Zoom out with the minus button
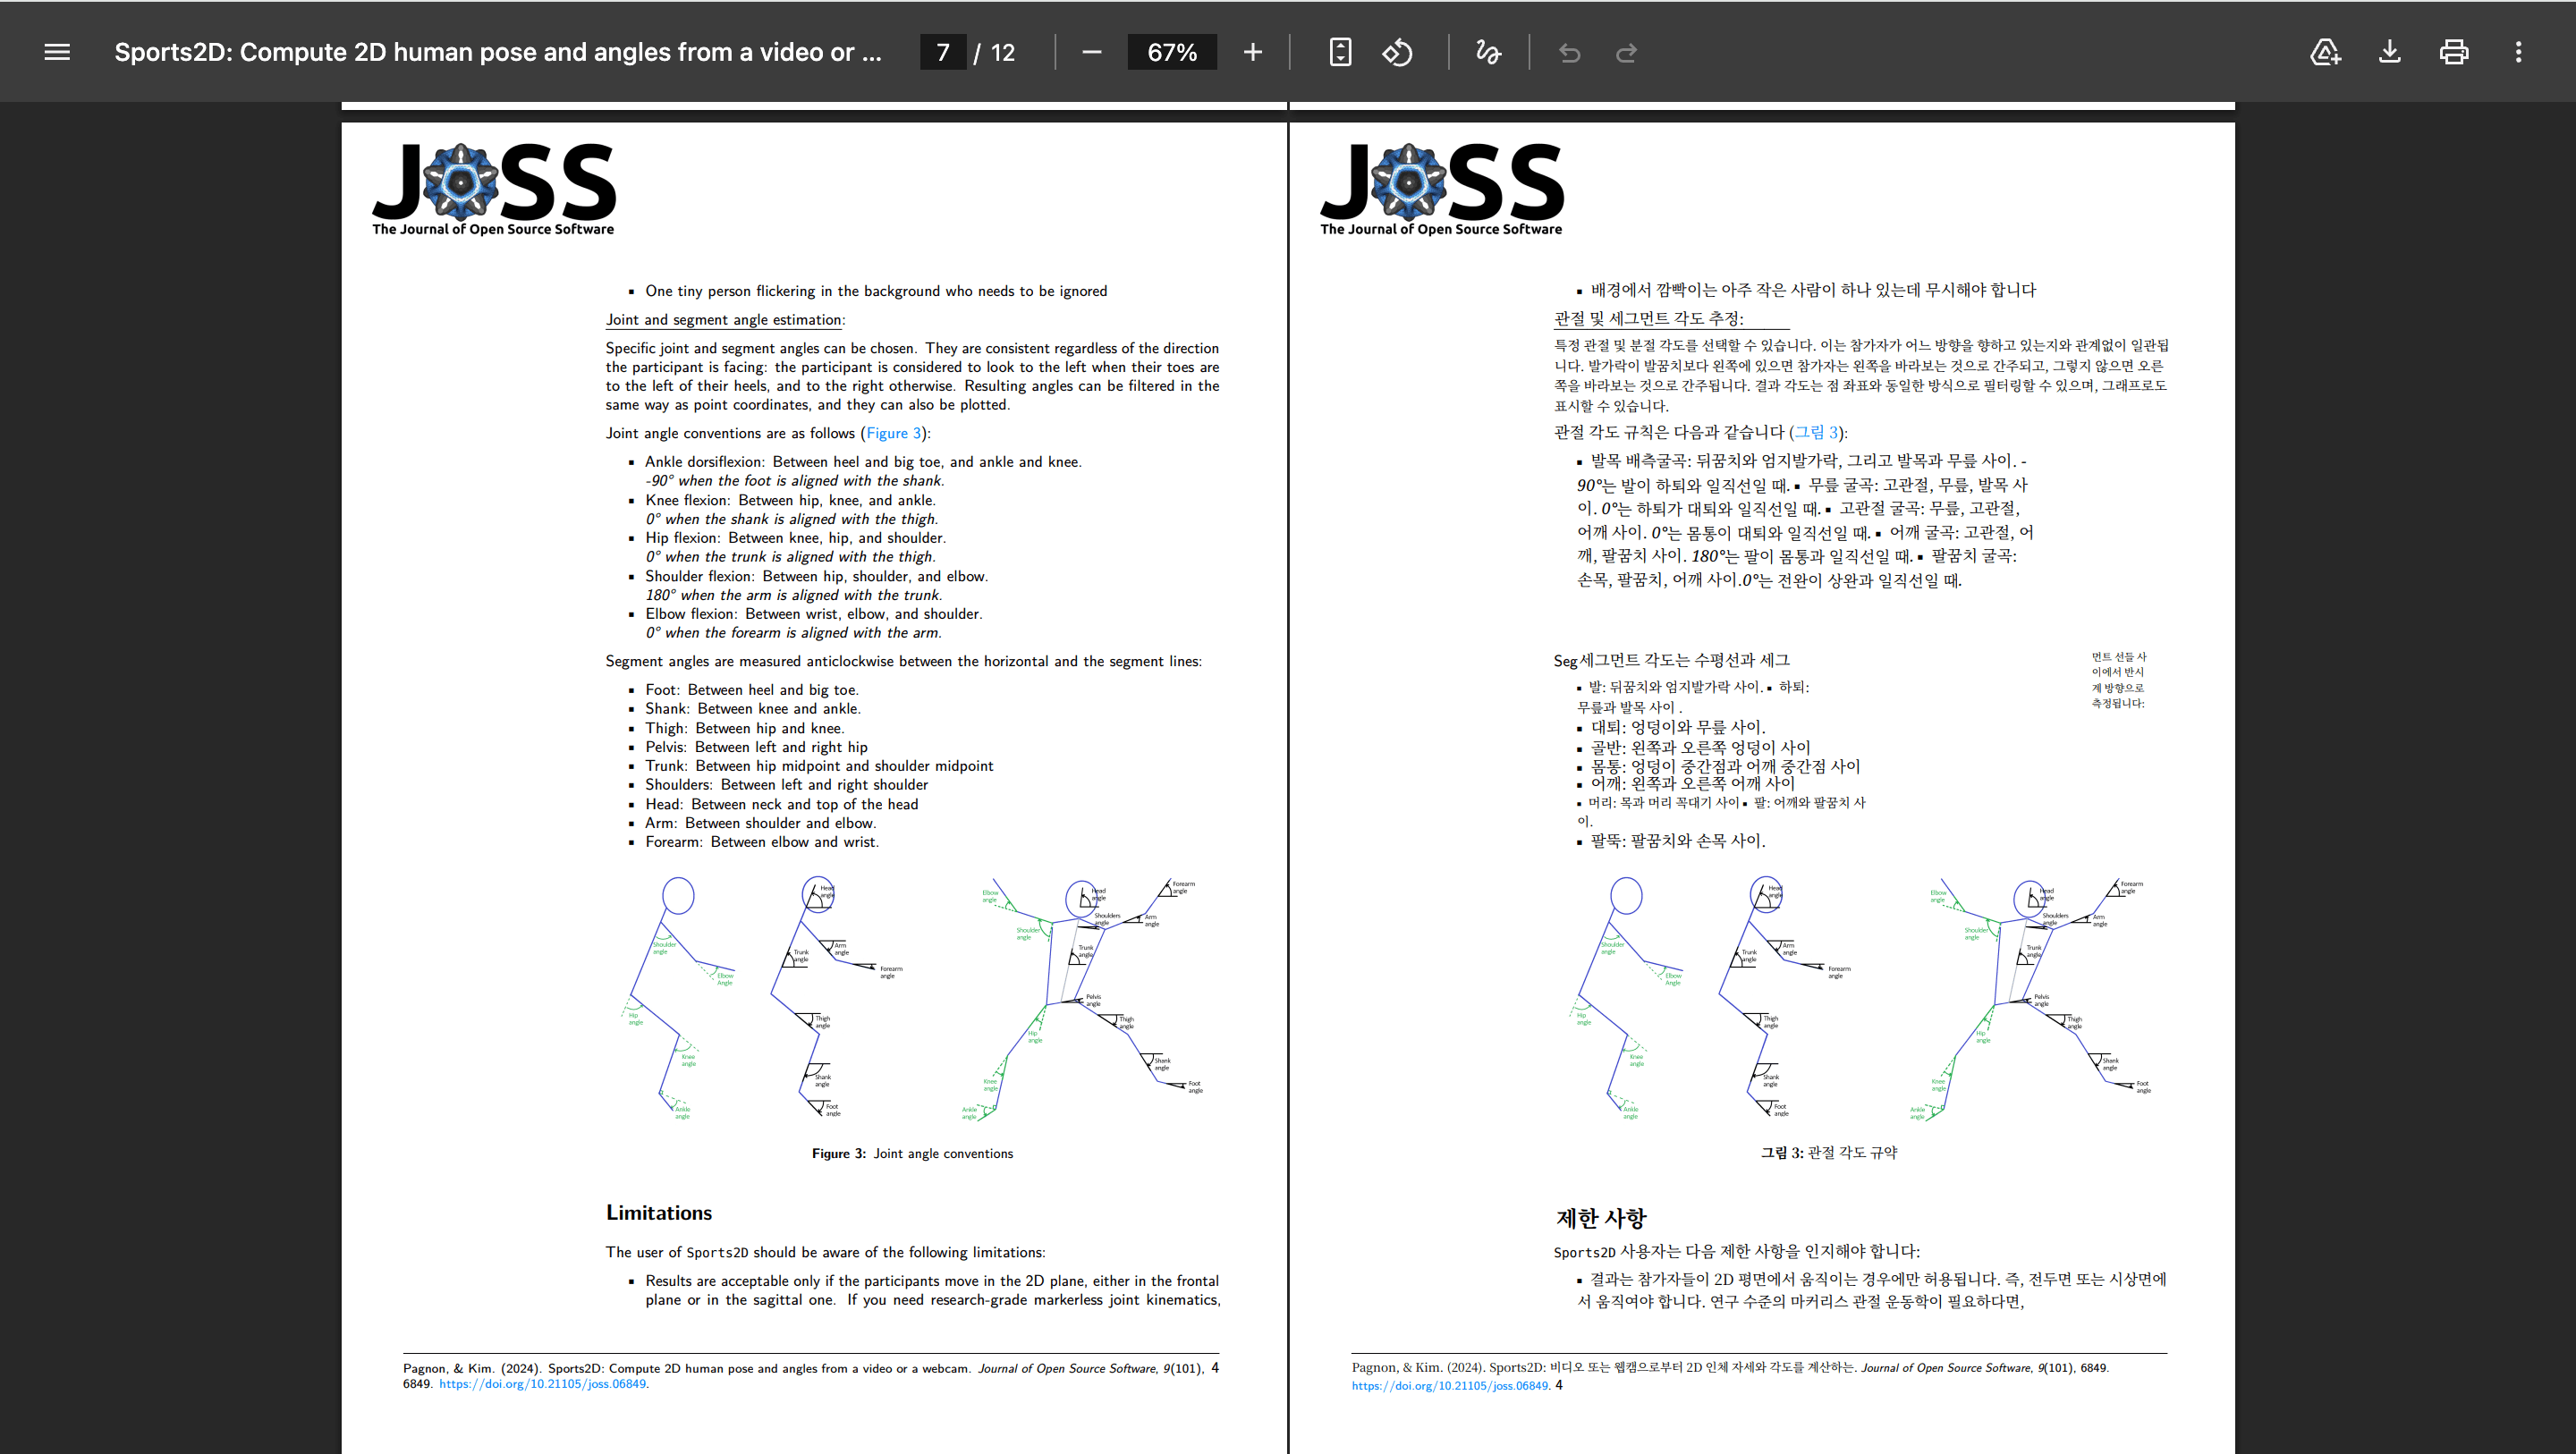Screen dimensions: 2576x1454 point(1091,52)
